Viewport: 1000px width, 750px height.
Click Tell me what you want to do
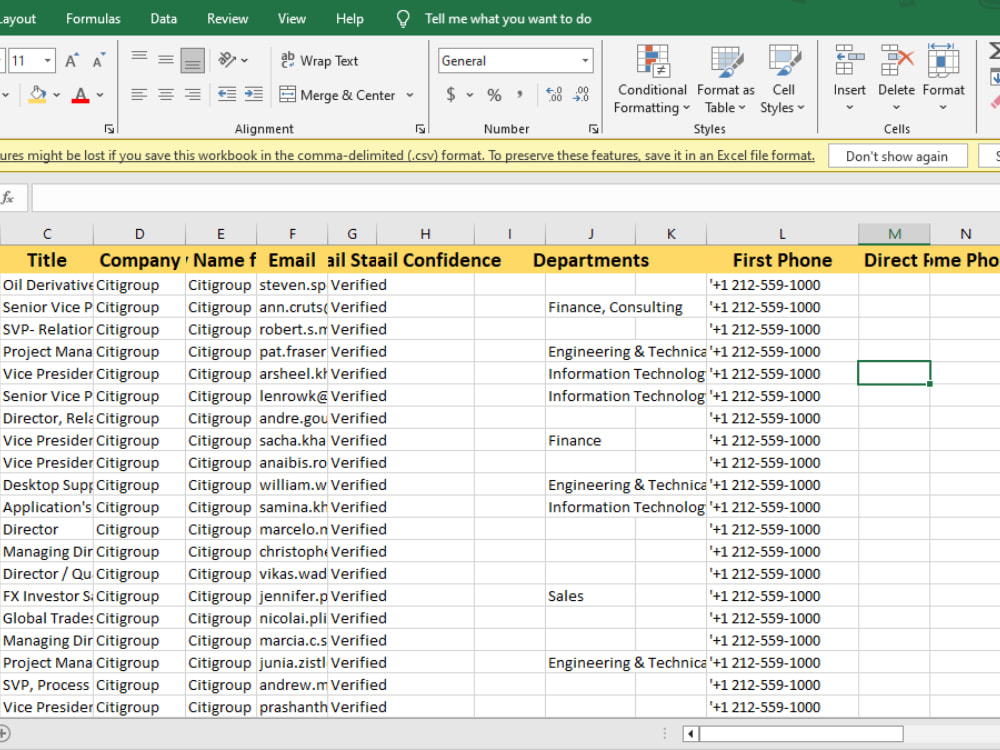508,18
